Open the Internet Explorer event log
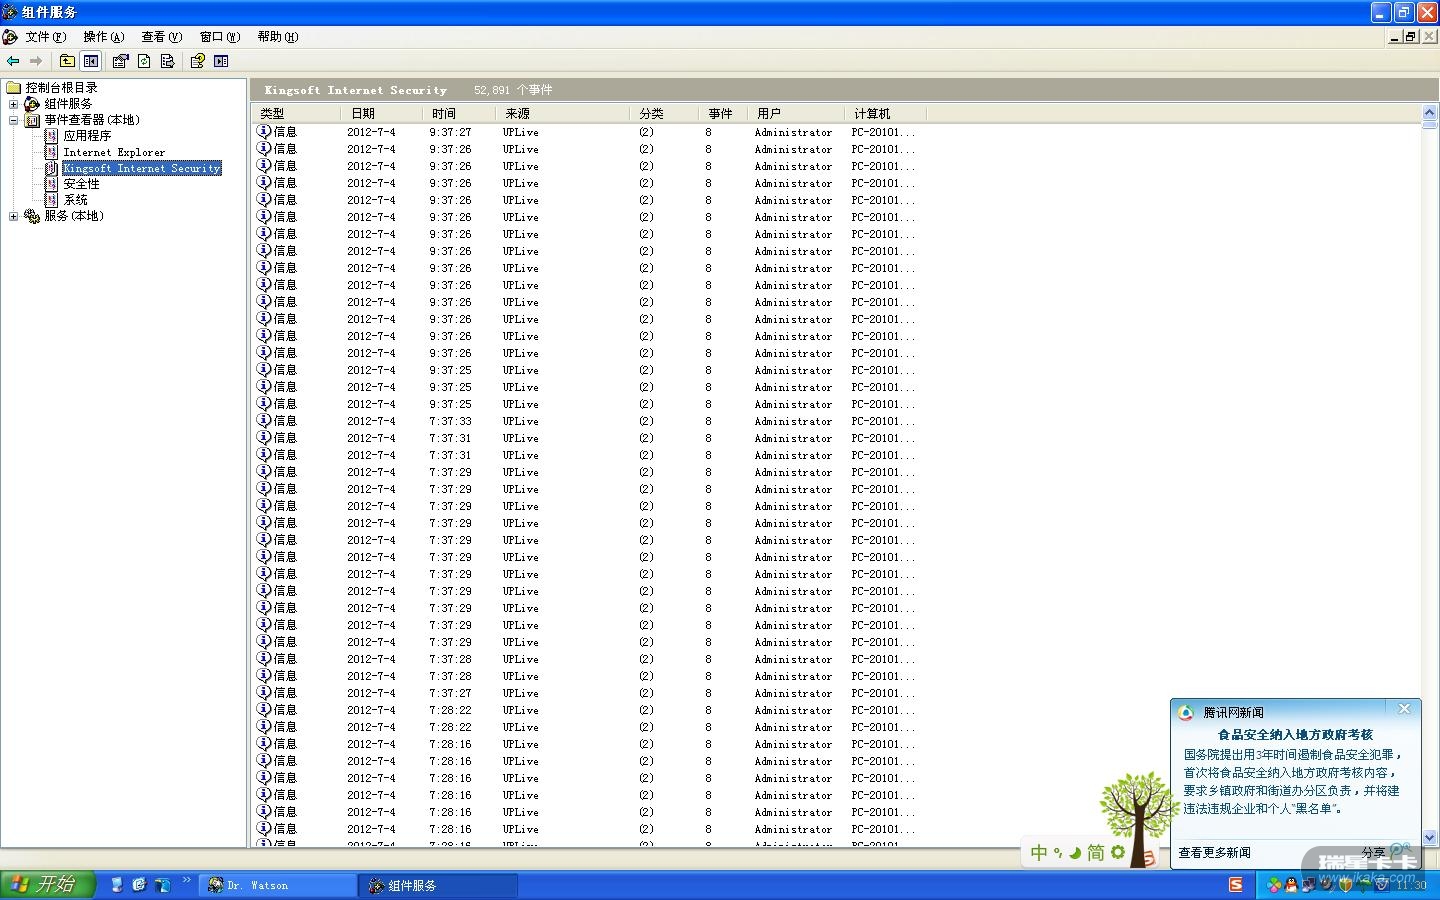Image resolution: width=1440 pixels, height=900 pixels. pos(114,152)
